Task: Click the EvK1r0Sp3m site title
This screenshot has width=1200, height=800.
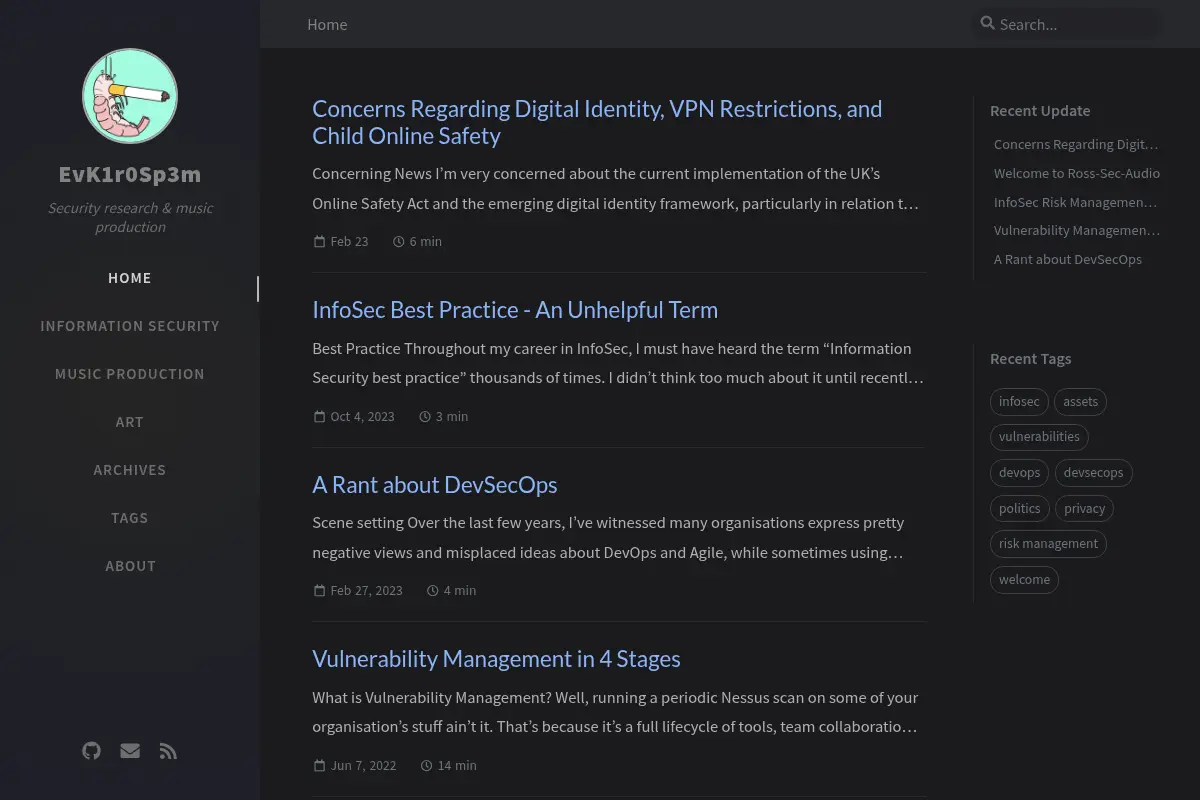Action: click(130, 174)
